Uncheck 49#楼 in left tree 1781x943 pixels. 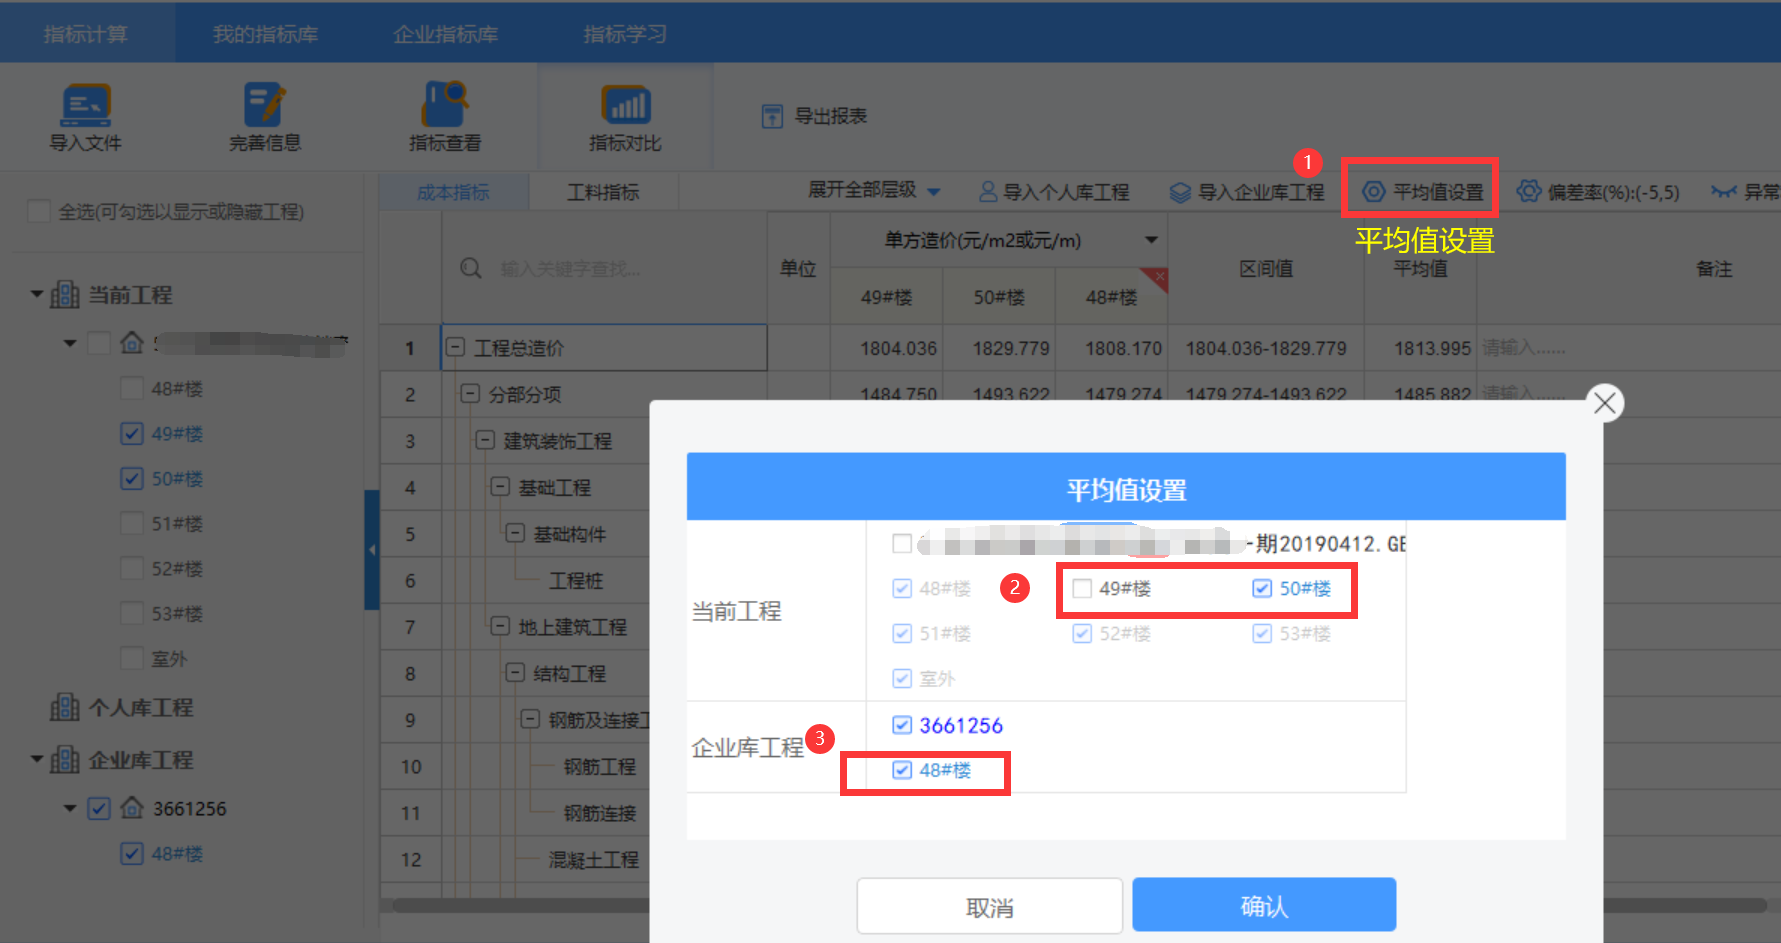(131, 433)
